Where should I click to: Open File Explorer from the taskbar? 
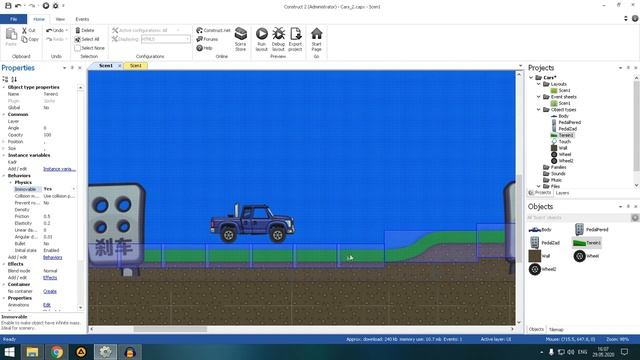tap(32, 352)
